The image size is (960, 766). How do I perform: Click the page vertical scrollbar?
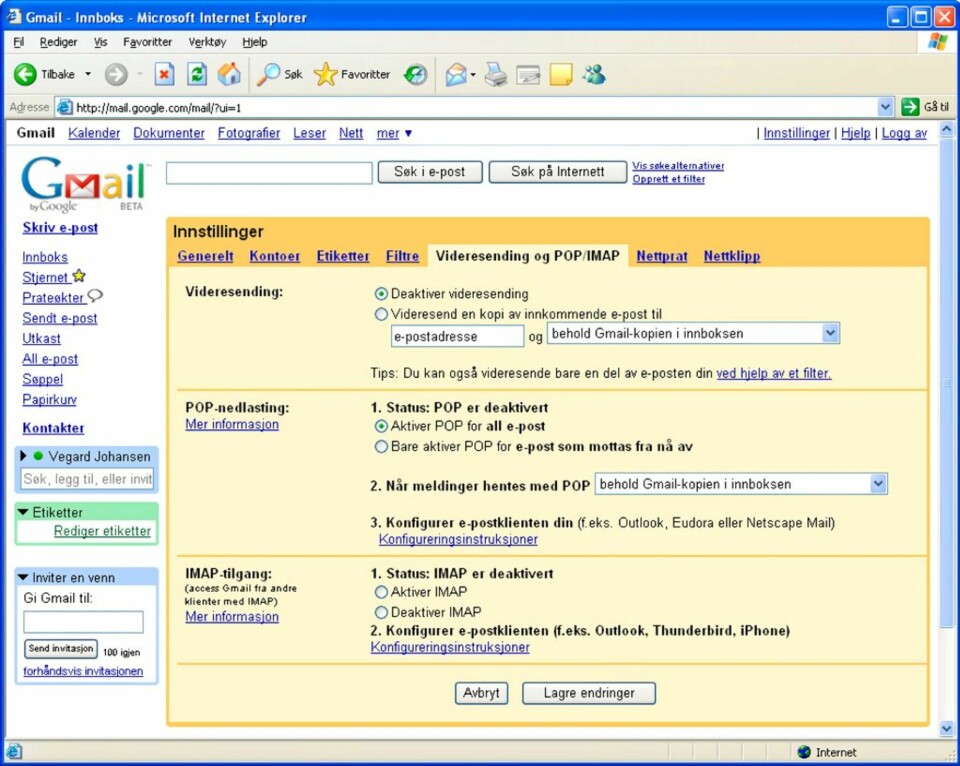[947, 384]
